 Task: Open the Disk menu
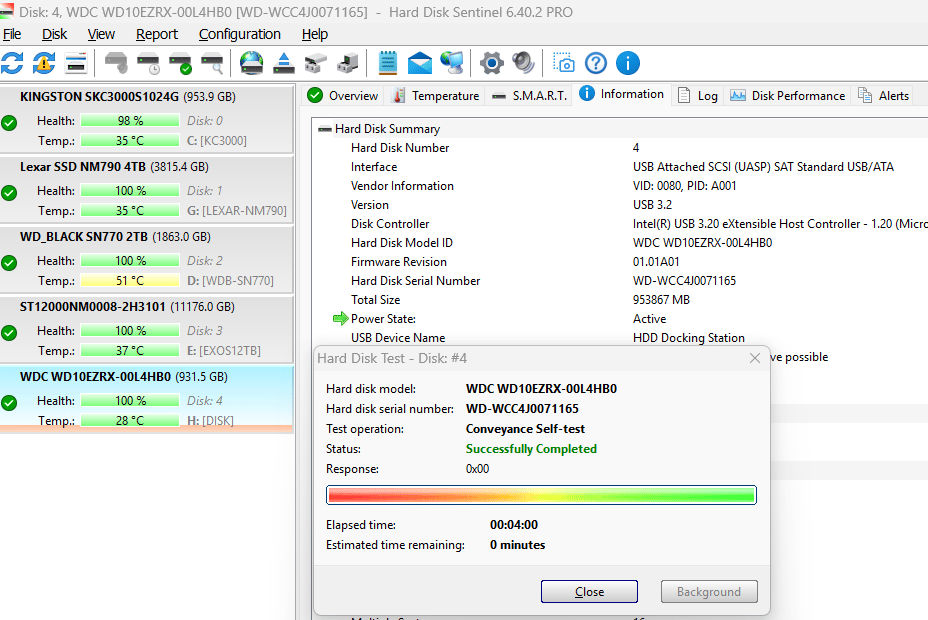pos(54,34)
